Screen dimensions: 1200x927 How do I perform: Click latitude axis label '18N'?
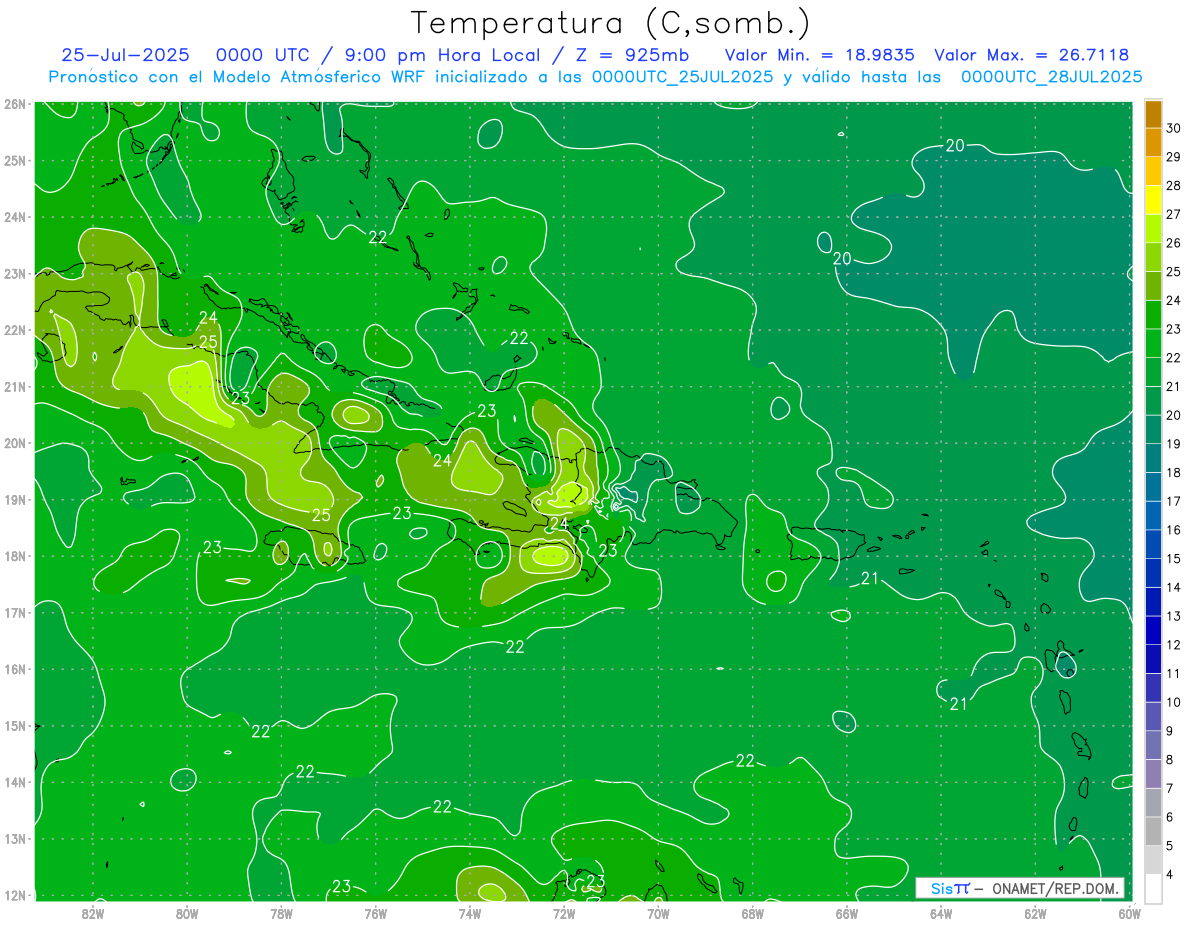click(15, 556)
